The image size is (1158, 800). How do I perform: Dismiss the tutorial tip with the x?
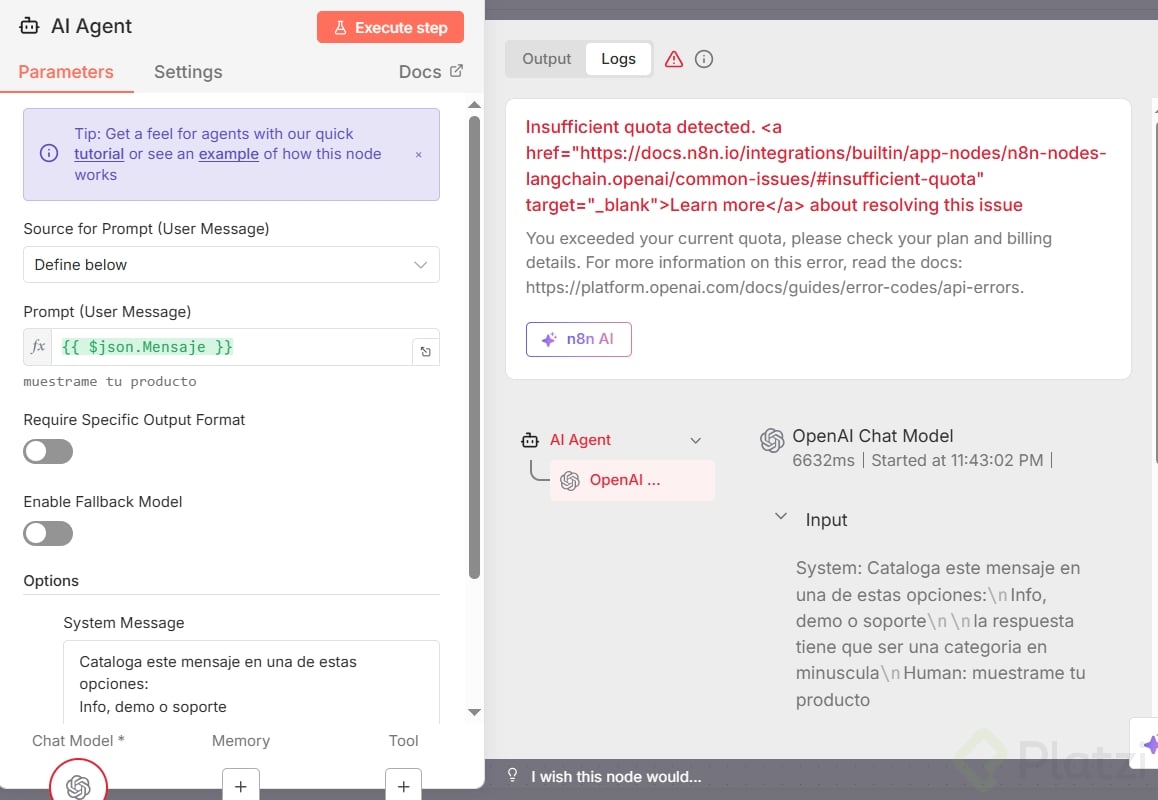tap(418, 154)
